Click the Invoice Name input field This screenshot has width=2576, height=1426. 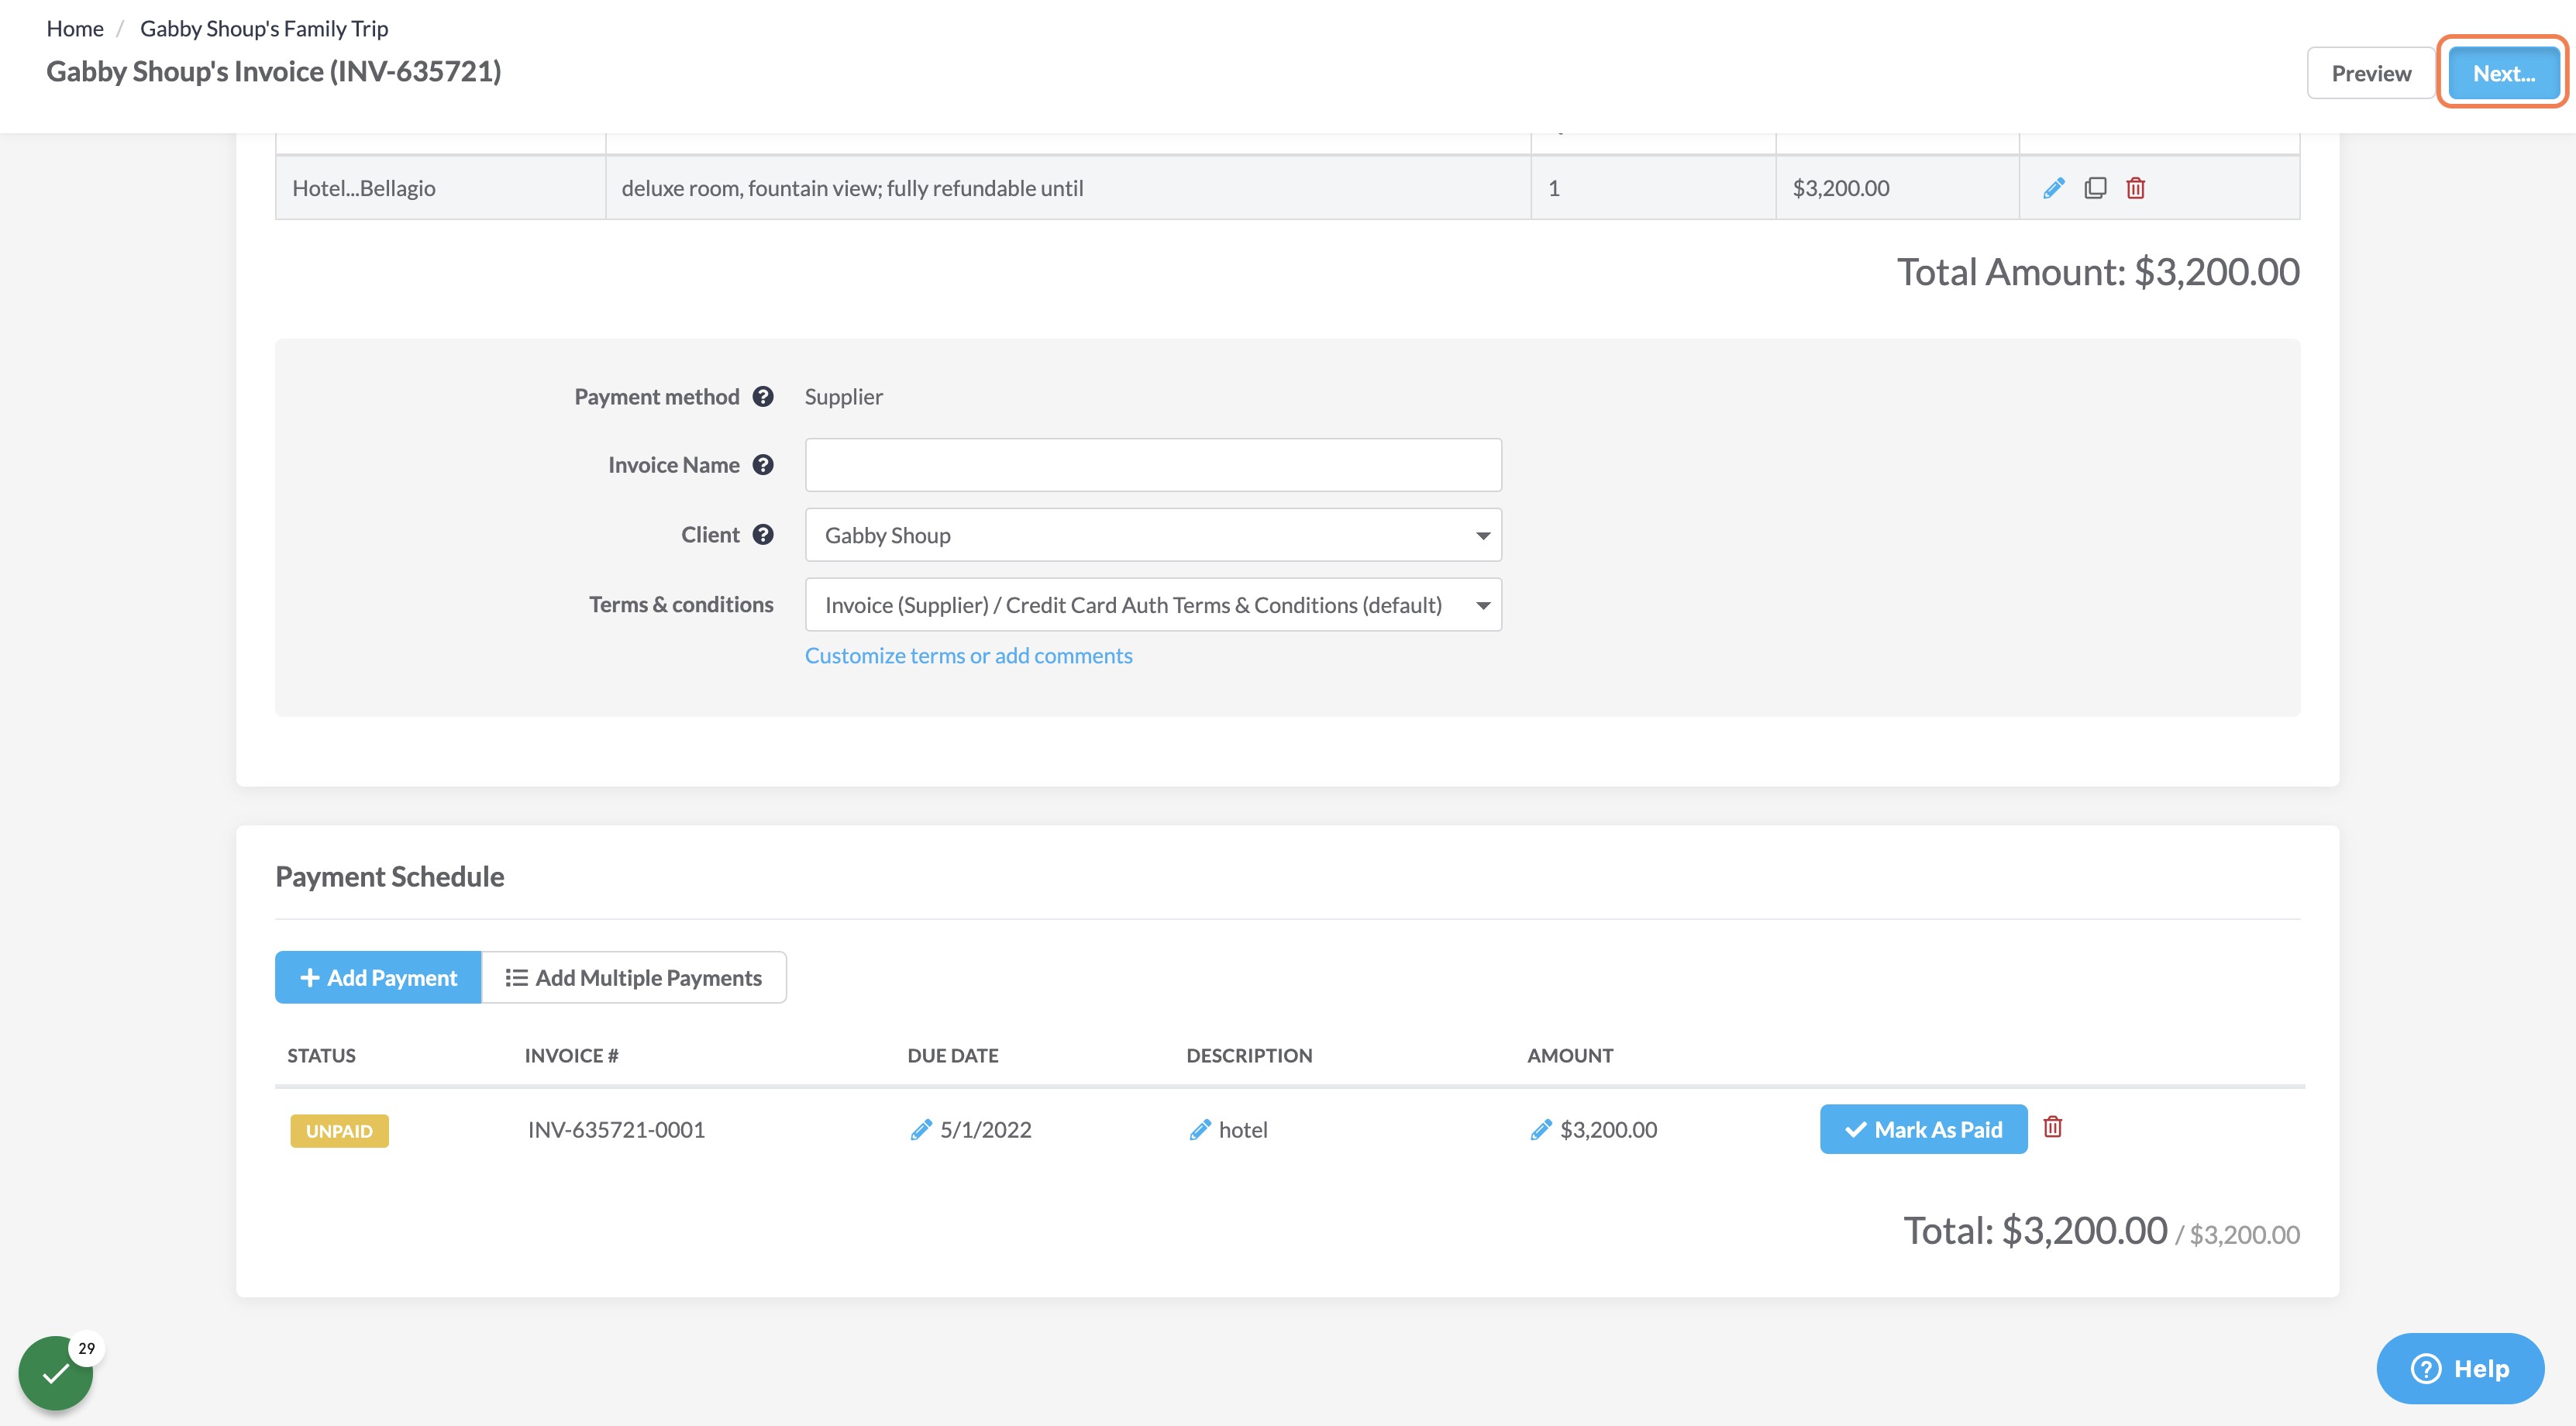(1153, 465)
